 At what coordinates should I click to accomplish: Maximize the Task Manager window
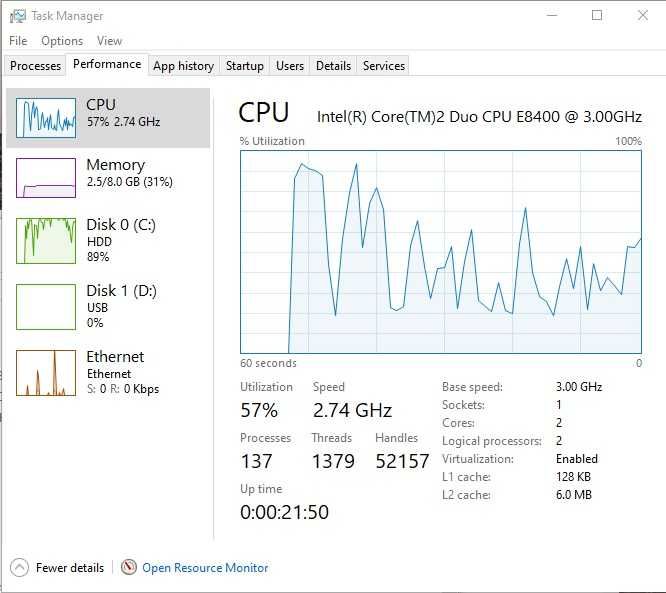point(597,16)
